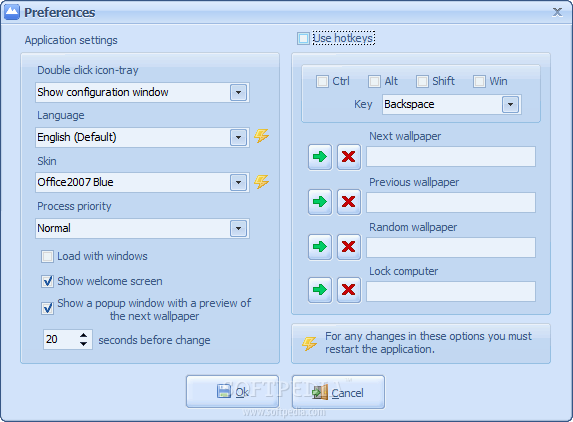Tick the Ctrl modifier checkbox
This screenshot has height=422, width=573.
[x=322, y=81]
